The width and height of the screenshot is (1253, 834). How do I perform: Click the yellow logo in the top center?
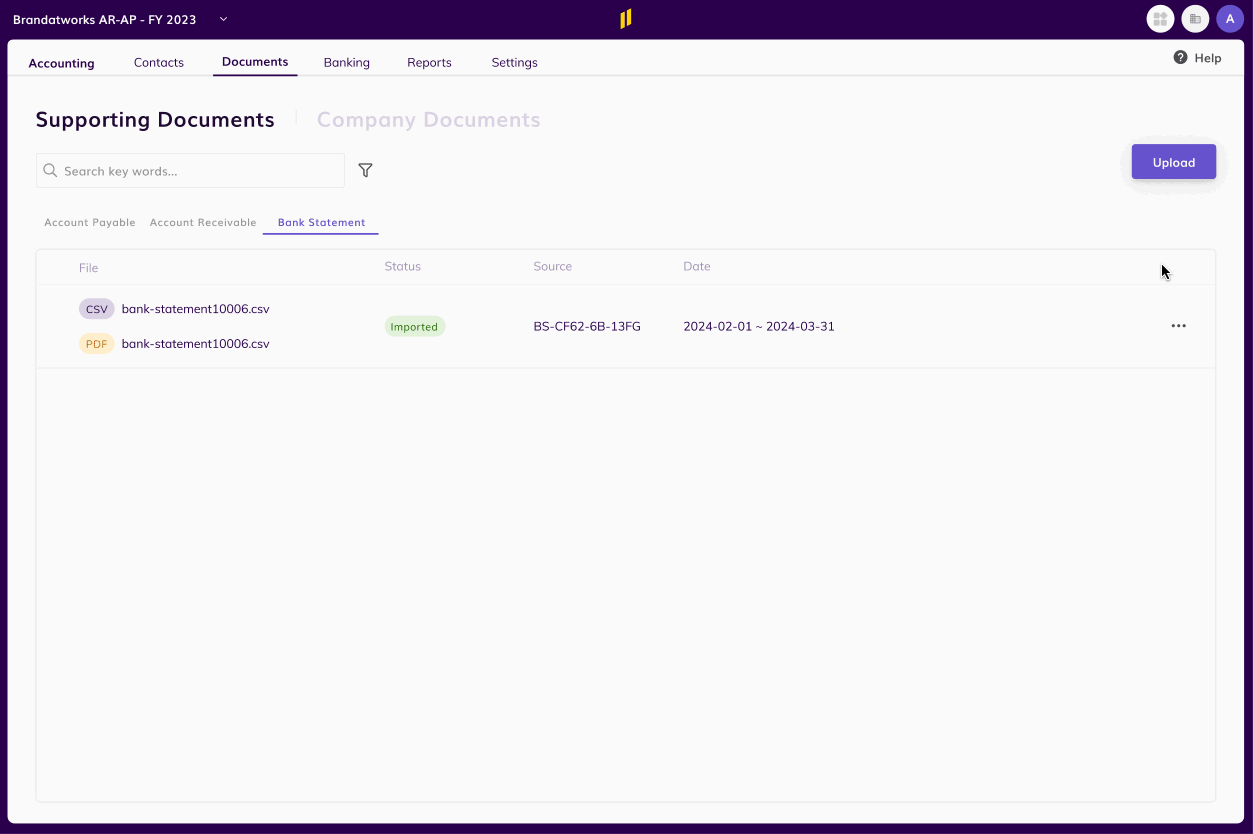pyautogui.click(x=626, y=17)
